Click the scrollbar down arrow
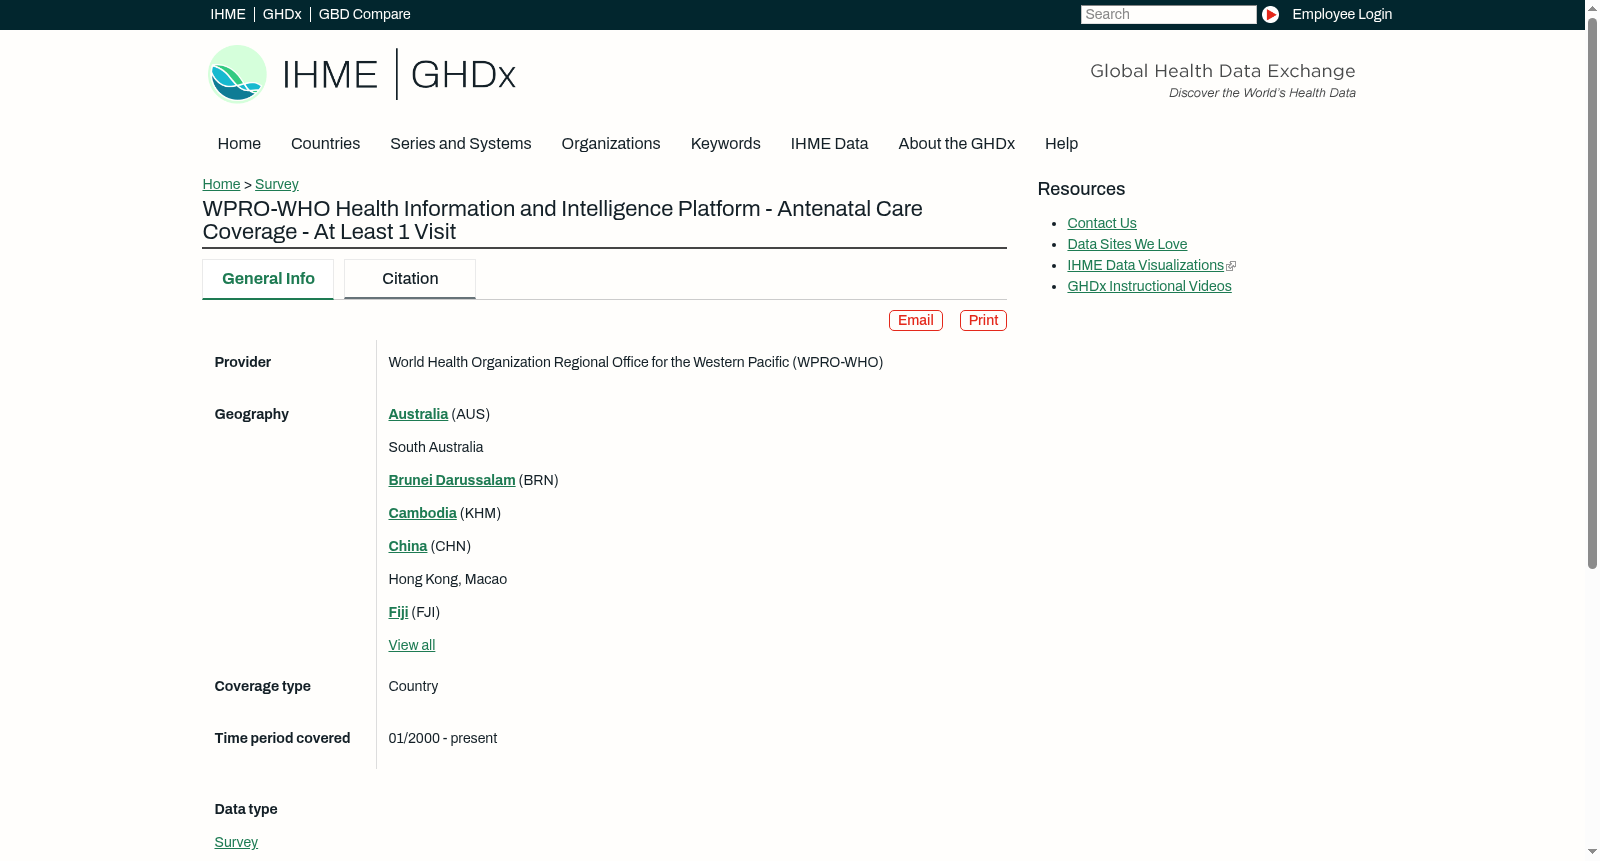1600x861 pixels. coord(1592,853)
